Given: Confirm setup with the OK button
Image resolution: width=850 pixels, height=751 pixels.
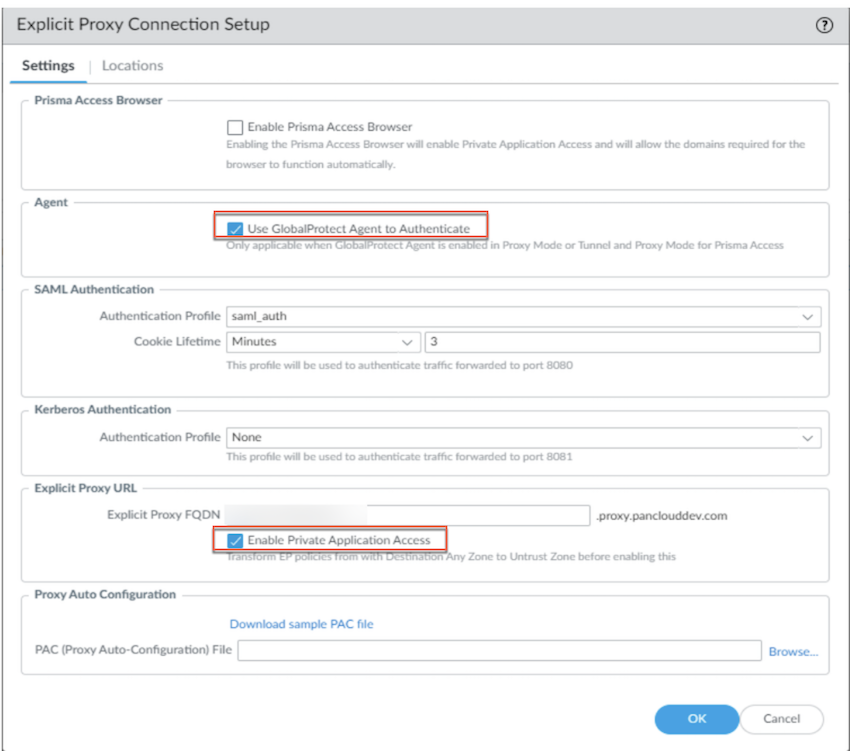Looking at the screenshot, I should tap(697, 718).
